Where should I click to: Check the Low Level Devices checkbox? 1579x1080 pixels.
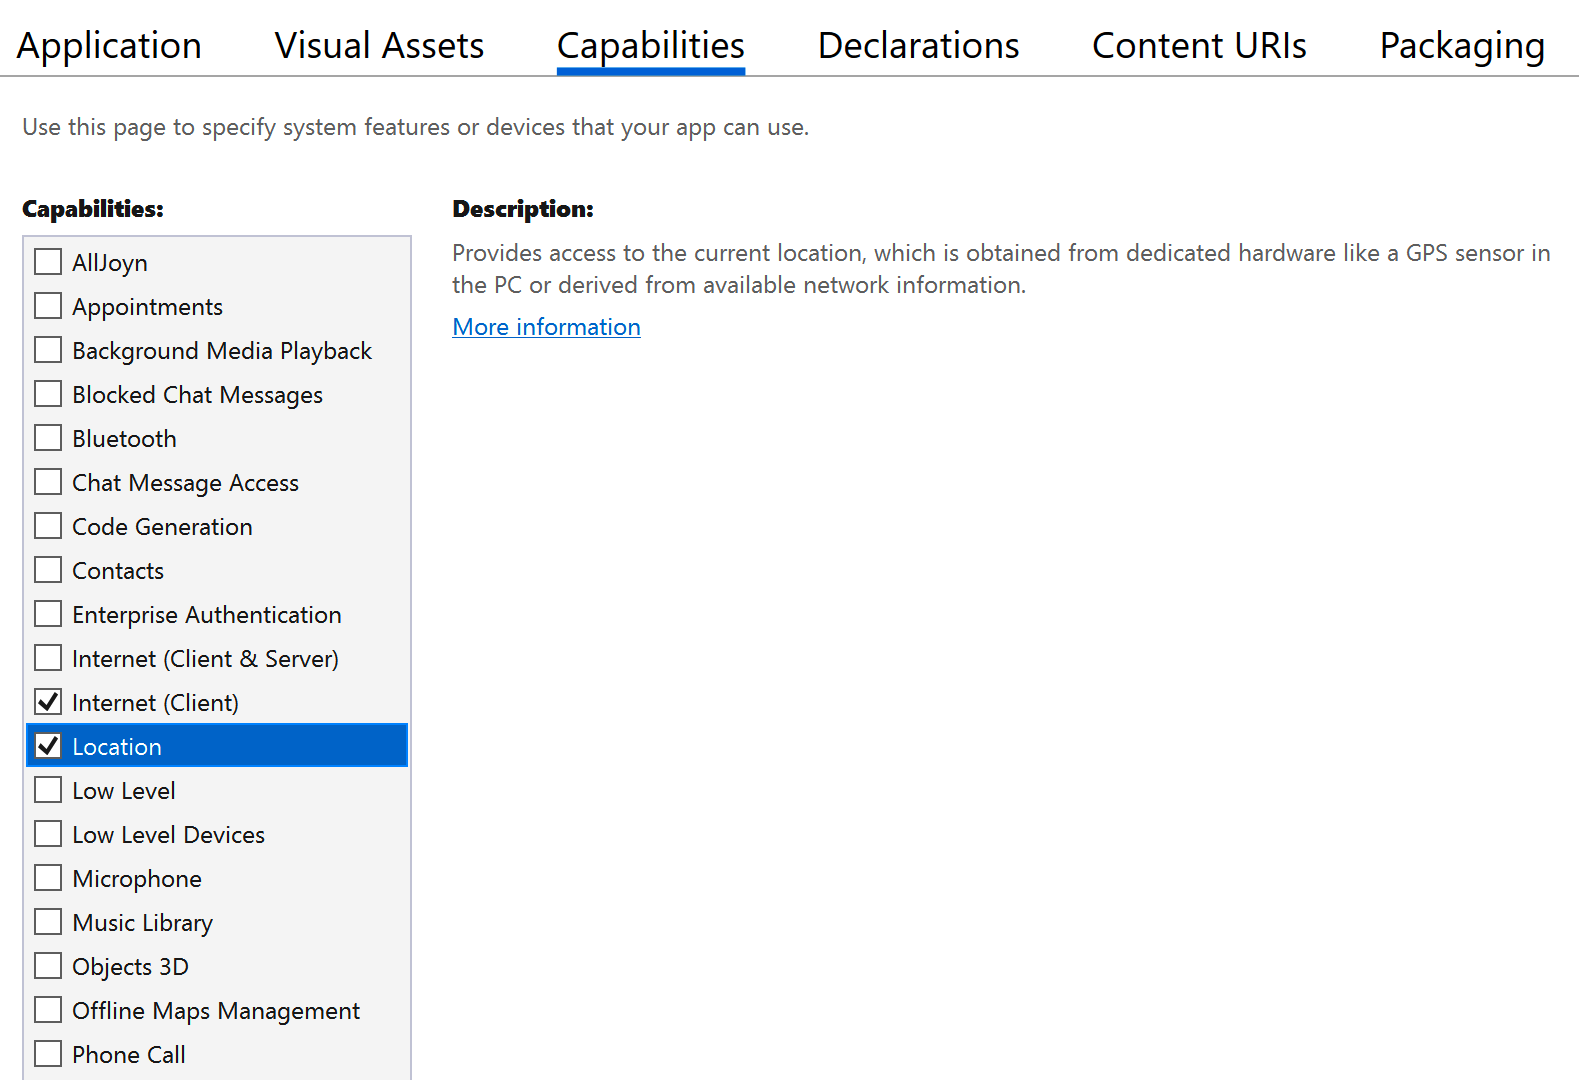tap(48, 834)
